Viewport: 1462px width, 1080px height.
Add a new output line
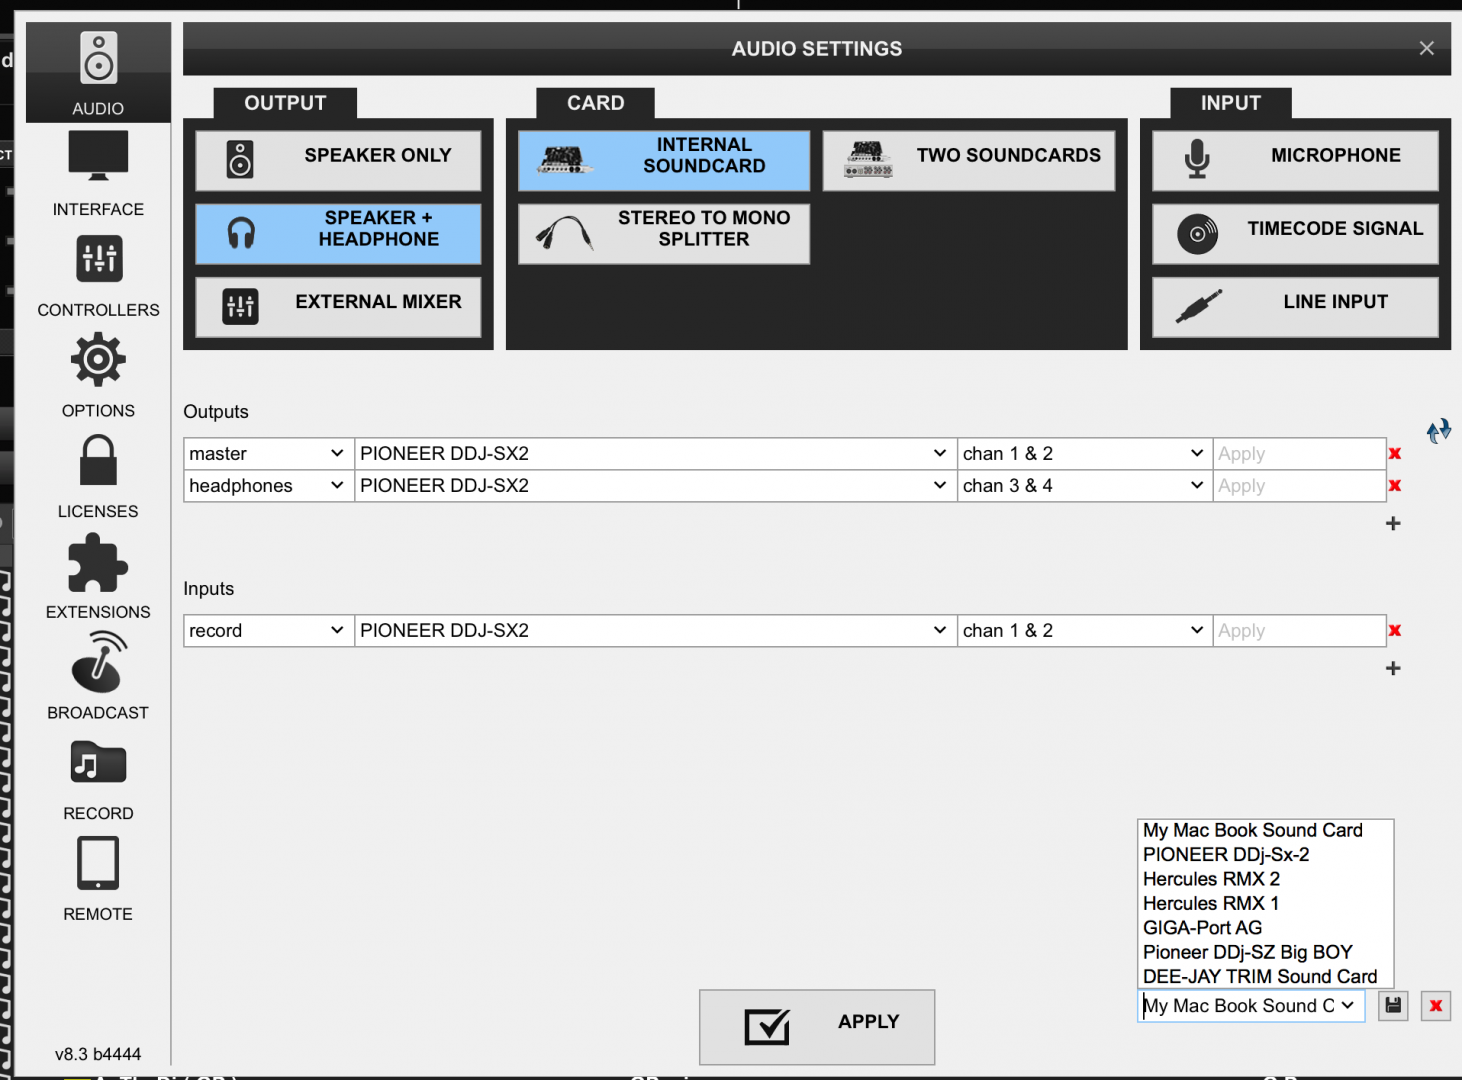tap(1393, 523)
